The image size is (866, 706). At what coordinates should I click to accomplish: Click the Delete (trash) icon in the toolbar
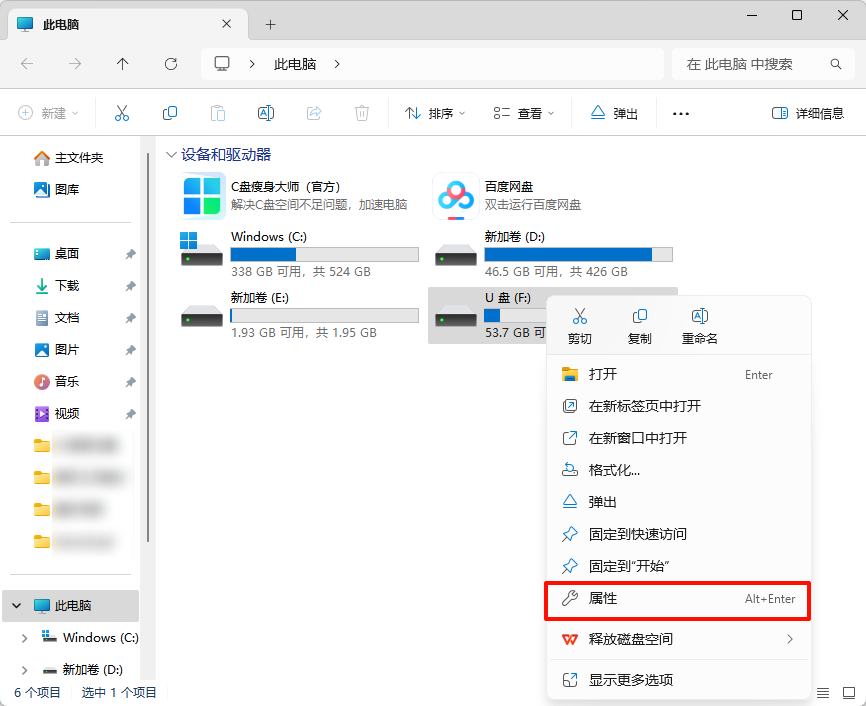tap(361, 113)
